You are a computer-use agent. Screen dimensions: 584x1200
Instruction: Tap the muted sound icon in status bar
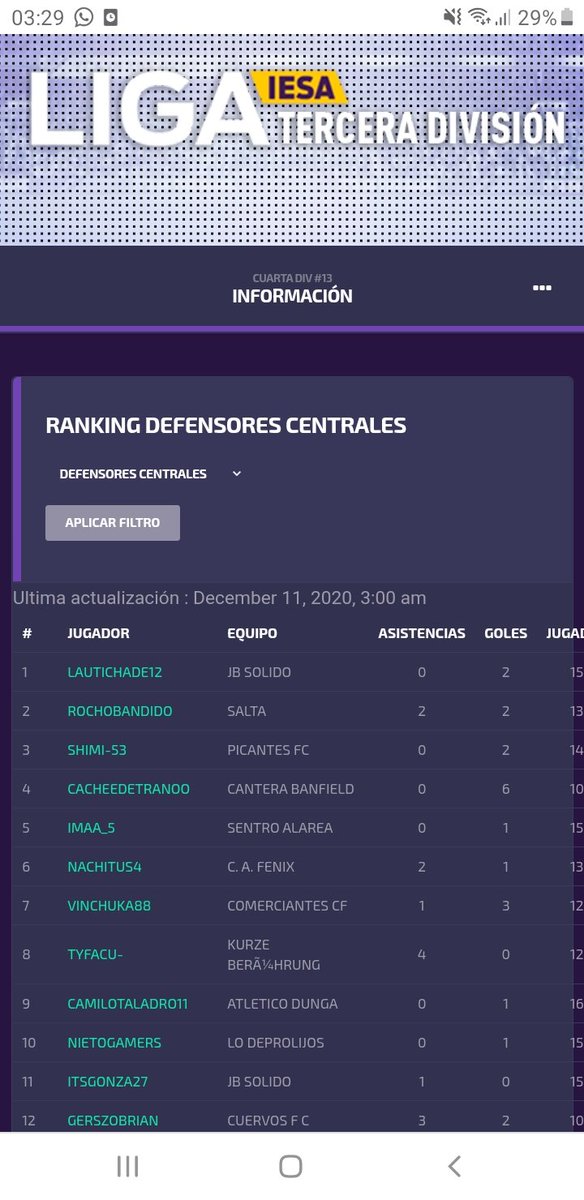[x=452, y=16]
